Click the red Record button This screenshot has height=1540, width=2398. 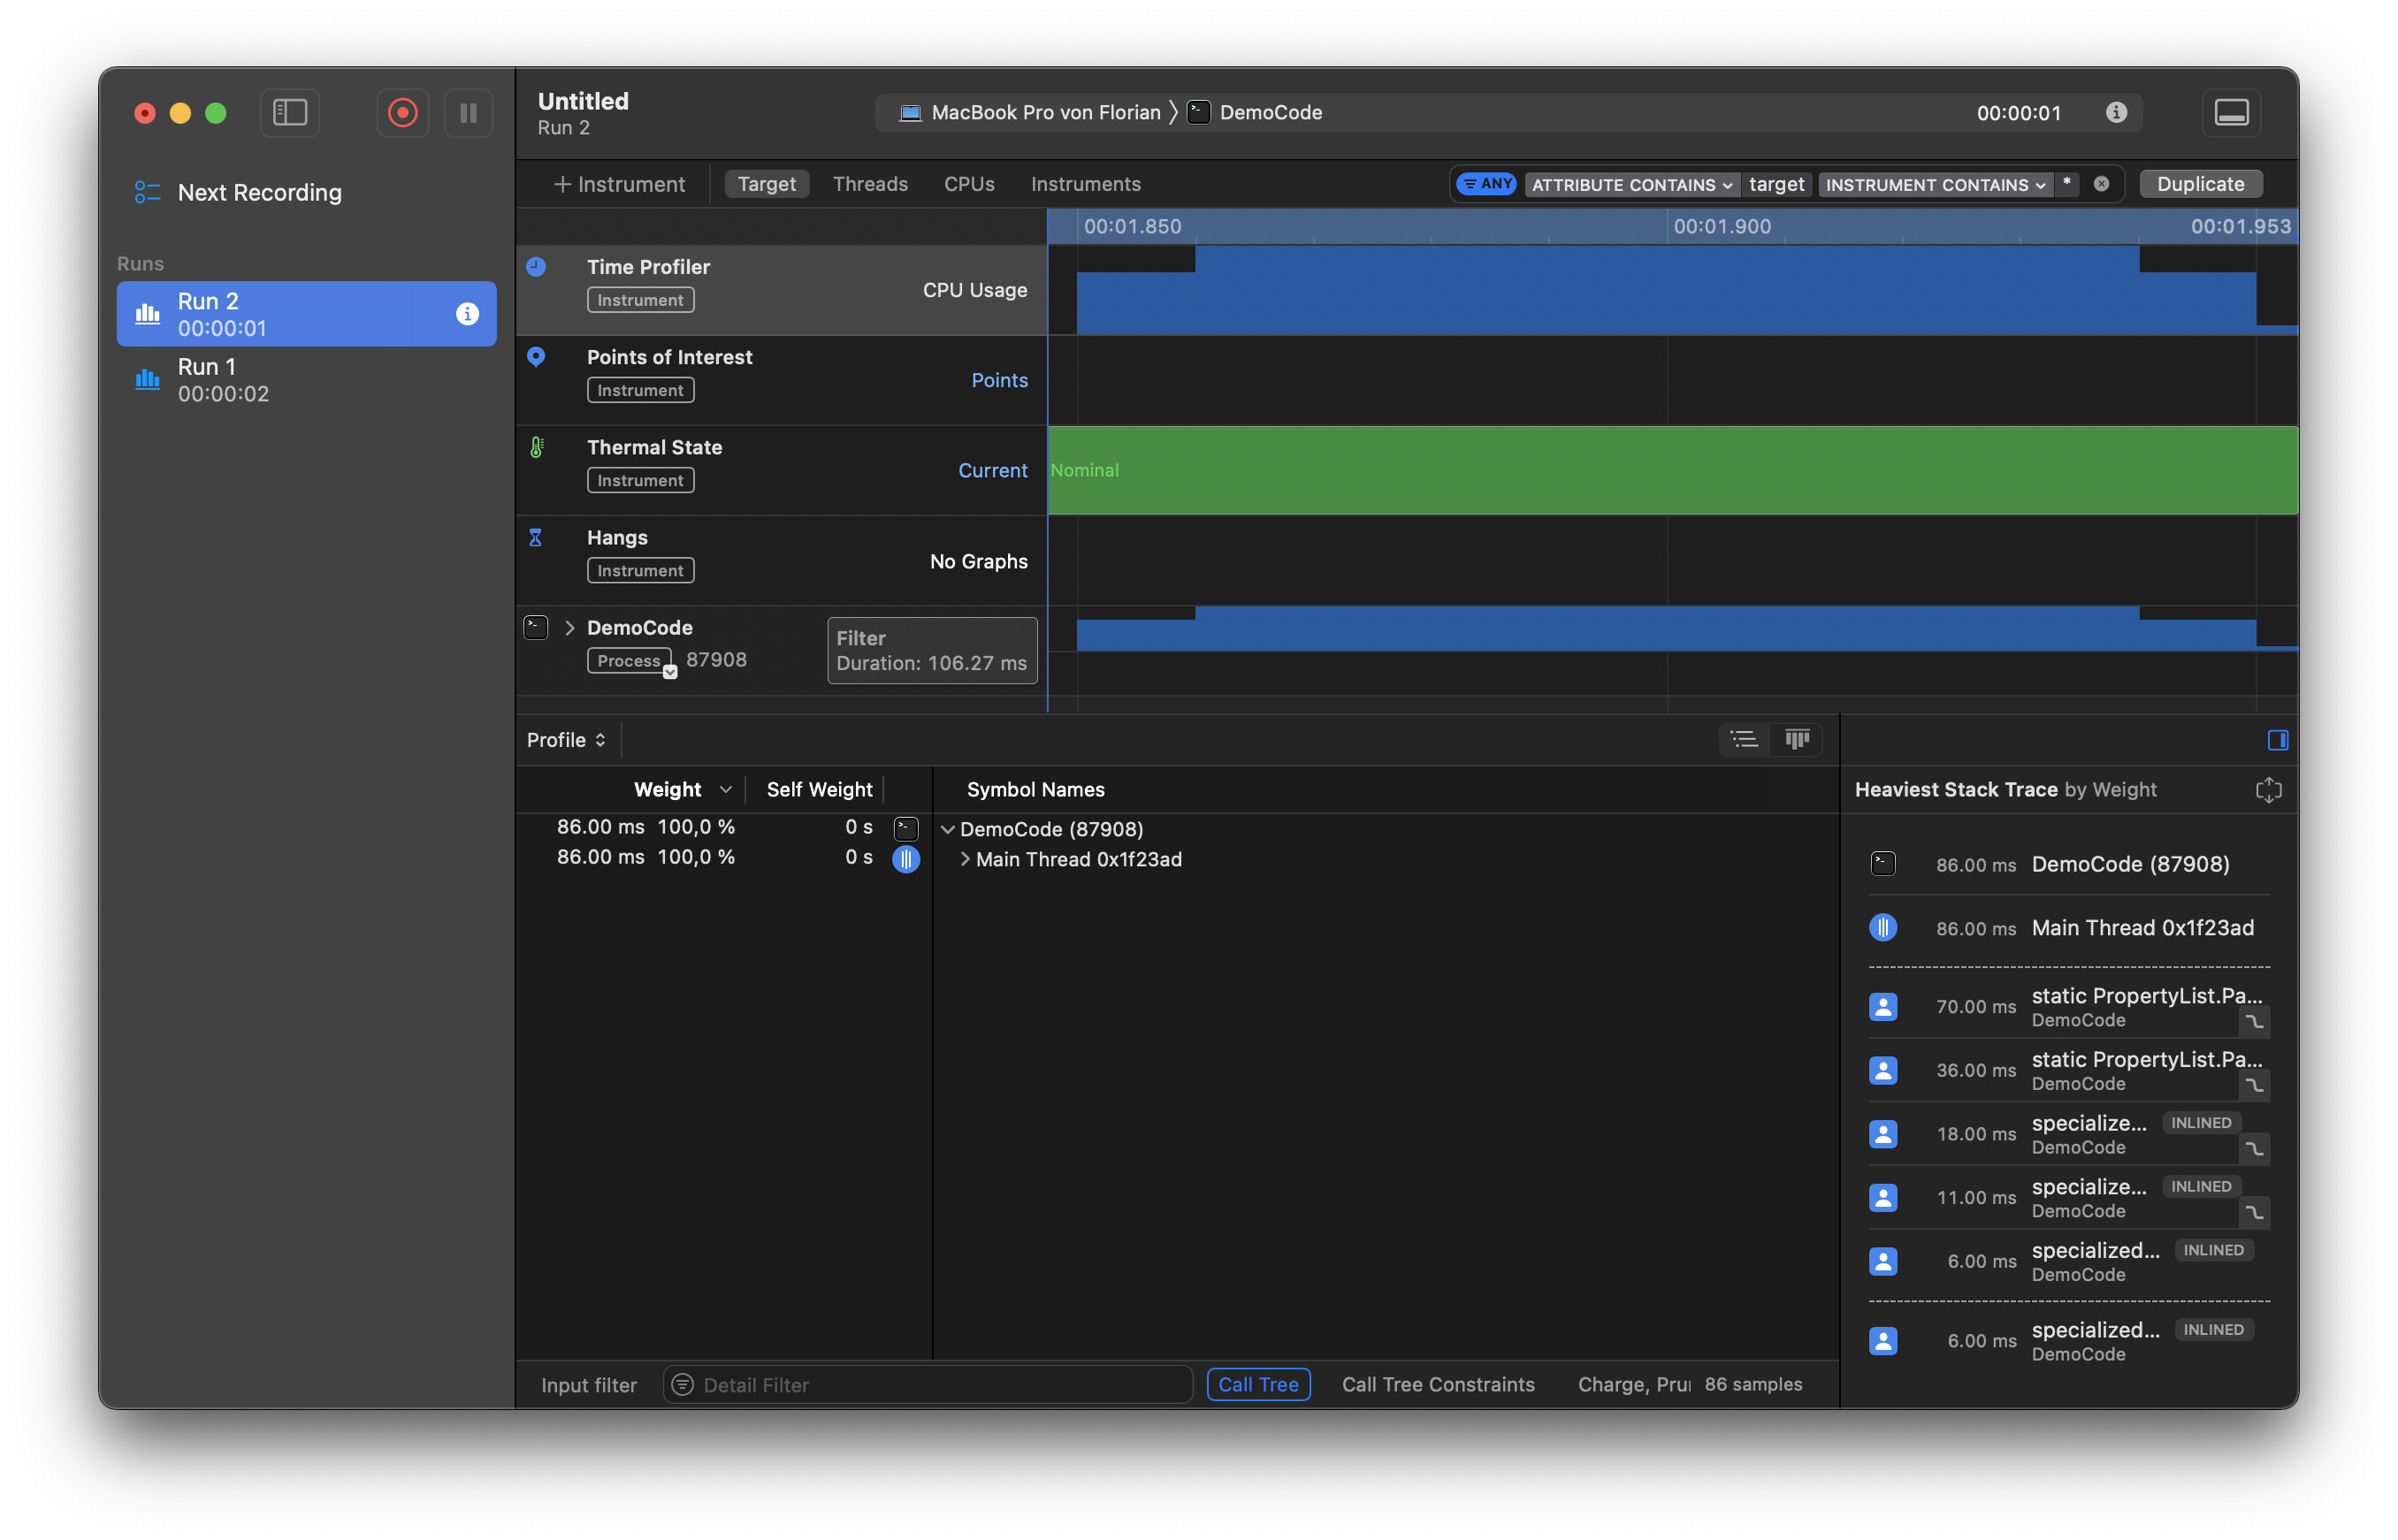point(402,113)
